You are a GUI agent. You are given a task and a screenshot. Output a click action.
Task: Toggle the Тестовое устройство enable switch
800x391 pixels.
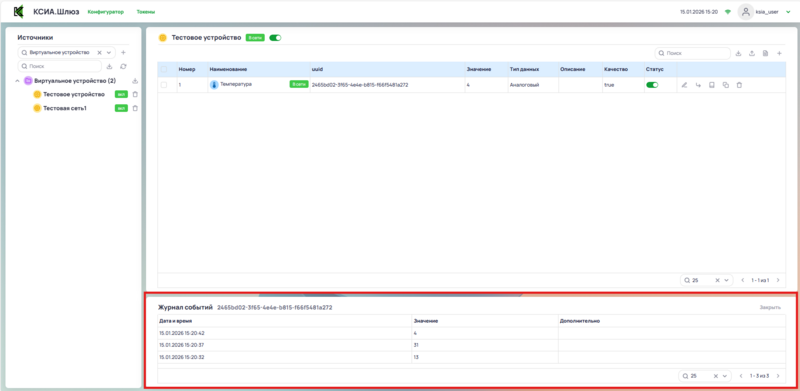click(275, 38)
